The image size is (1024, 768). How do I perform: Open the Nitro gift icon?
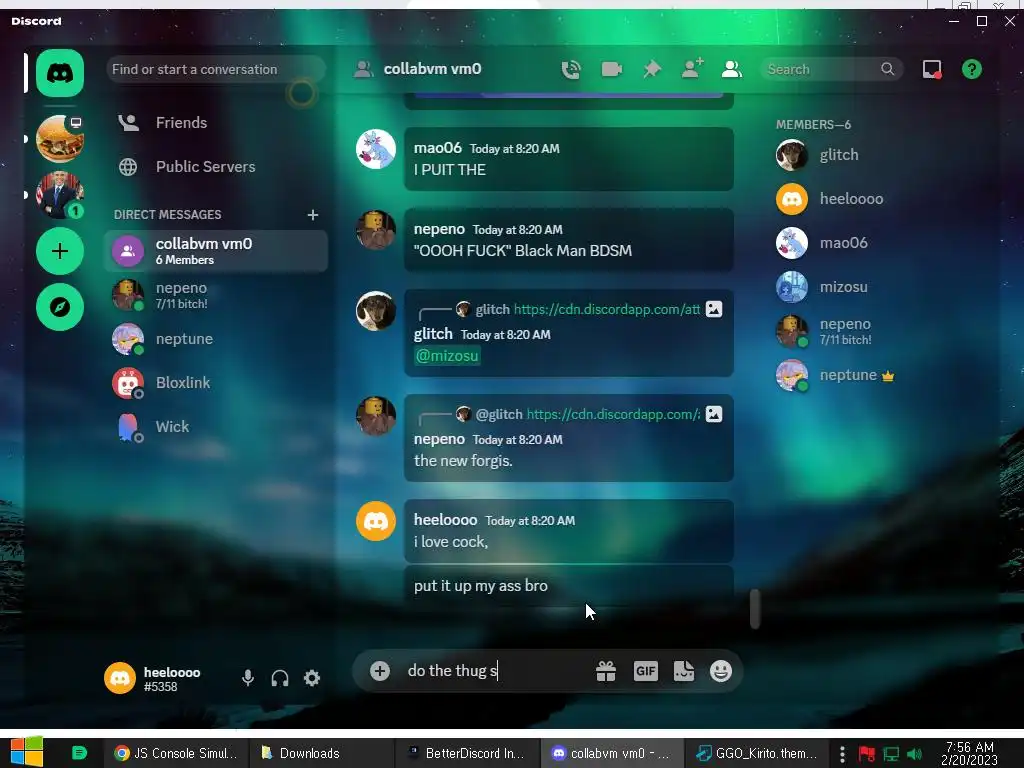(606, 671)
